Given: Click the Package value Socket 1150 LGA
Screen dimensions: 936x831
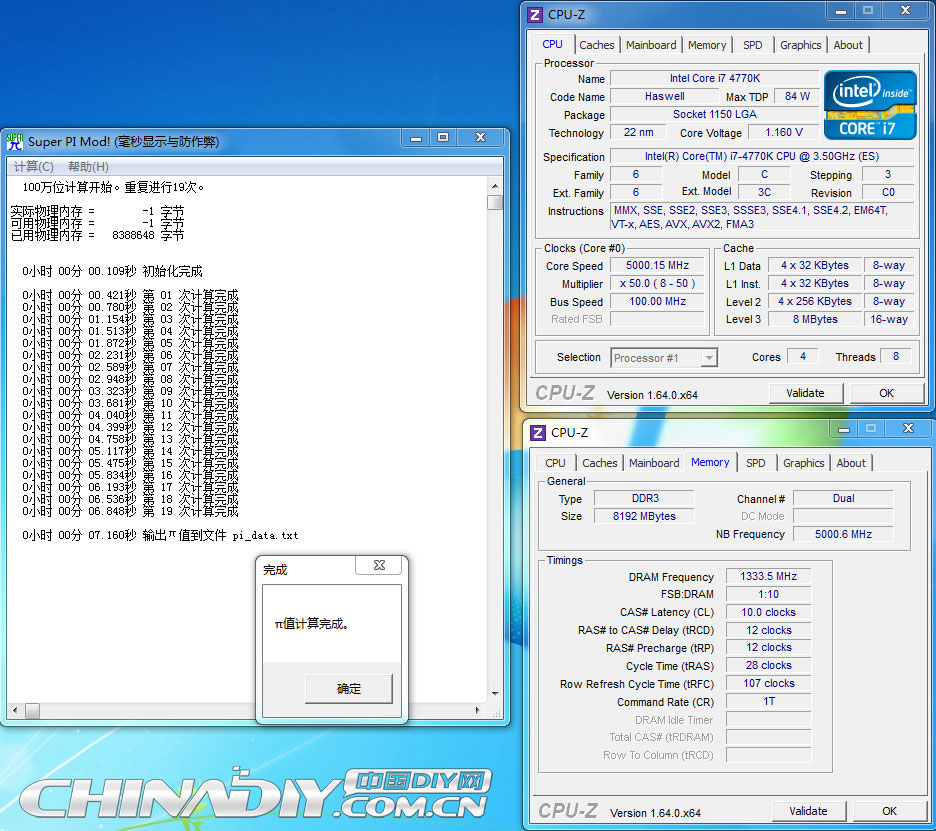Looking at the screenshot, I should 715,114.
